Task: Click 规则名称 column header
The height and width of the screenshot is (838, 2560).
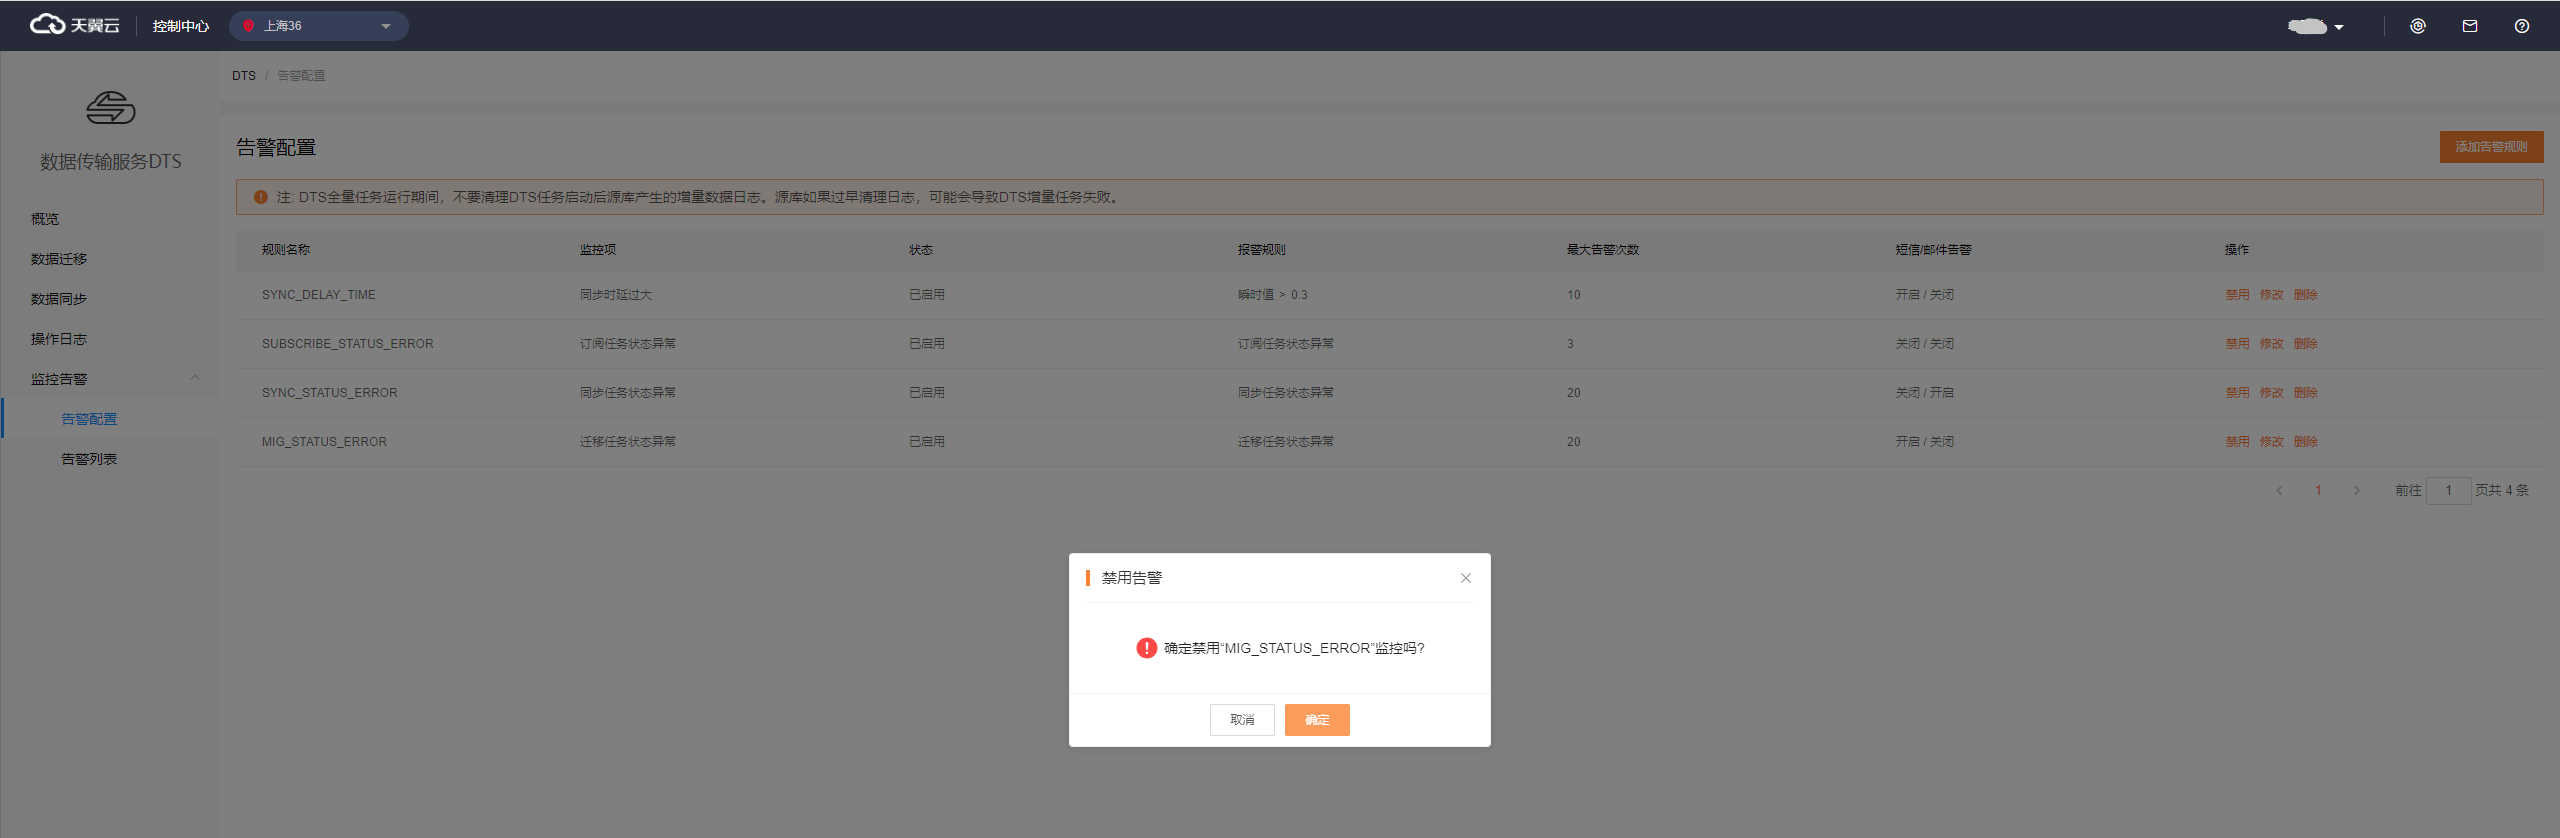Action: [286, 250]
